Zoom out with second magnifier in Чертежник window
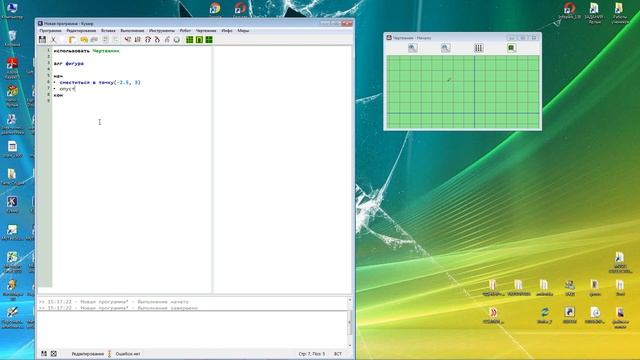 point(445,48)
